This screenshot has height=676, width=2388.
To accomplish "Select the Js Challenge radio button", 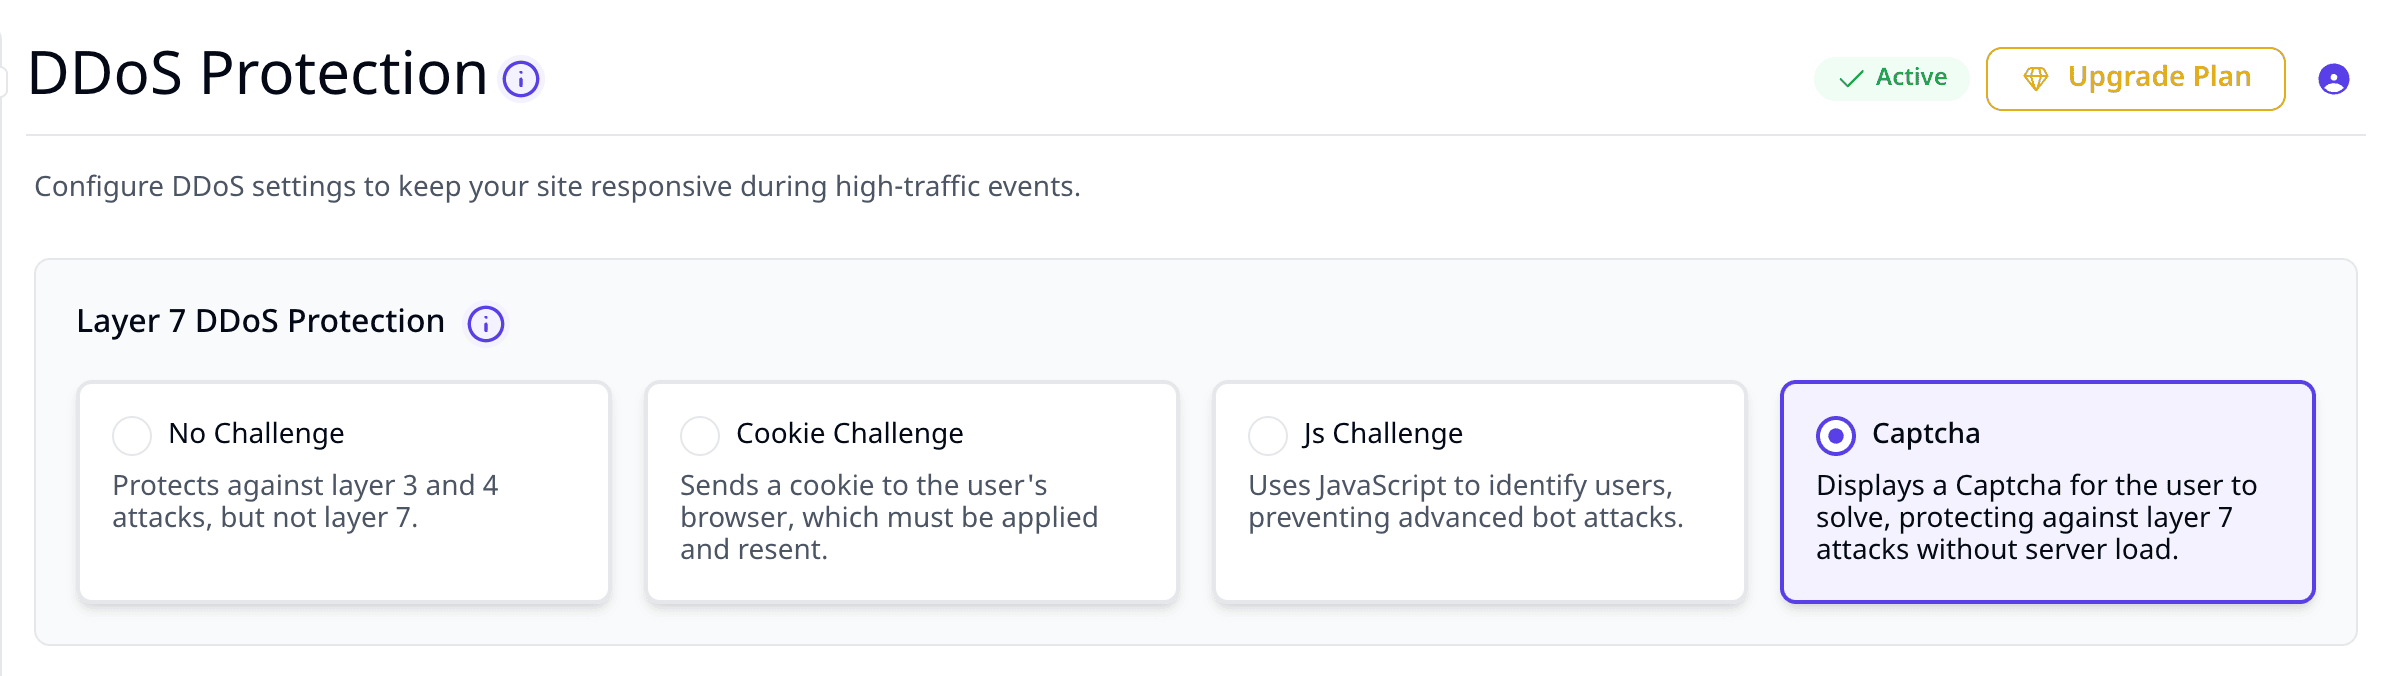I will pos(1268,435).
